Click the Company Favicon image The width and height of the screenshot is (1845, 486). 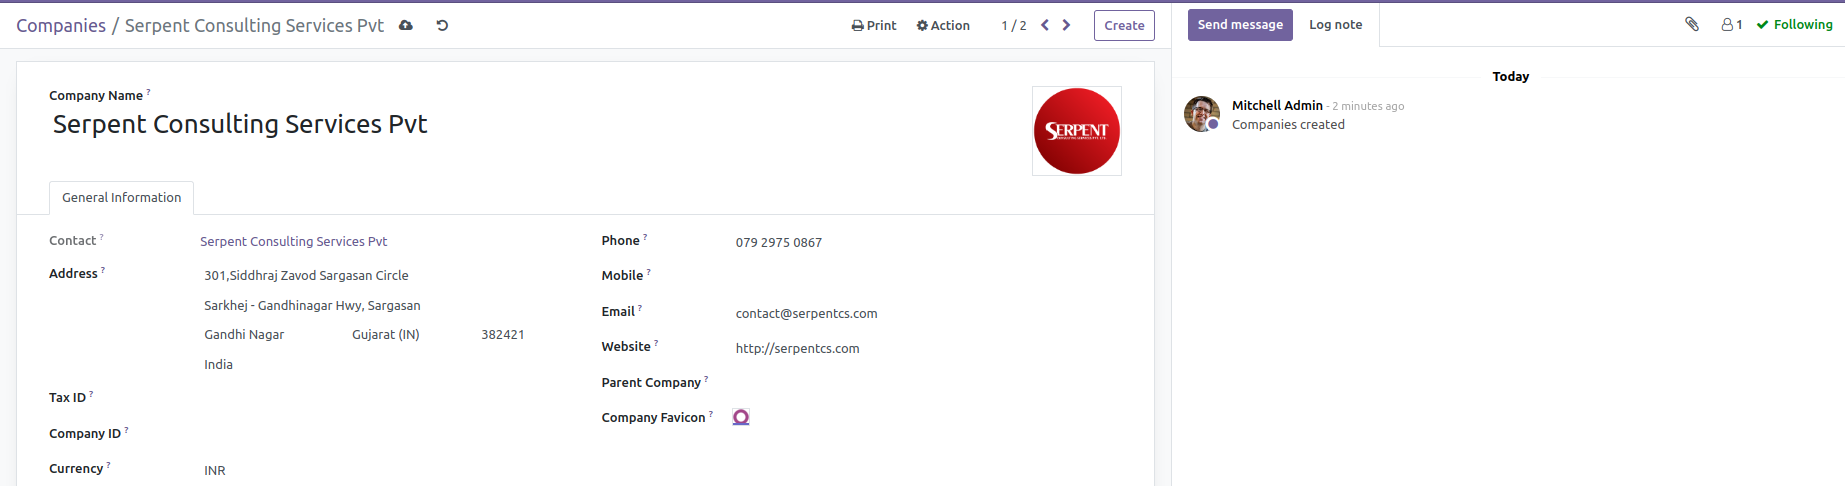point(741,417)
